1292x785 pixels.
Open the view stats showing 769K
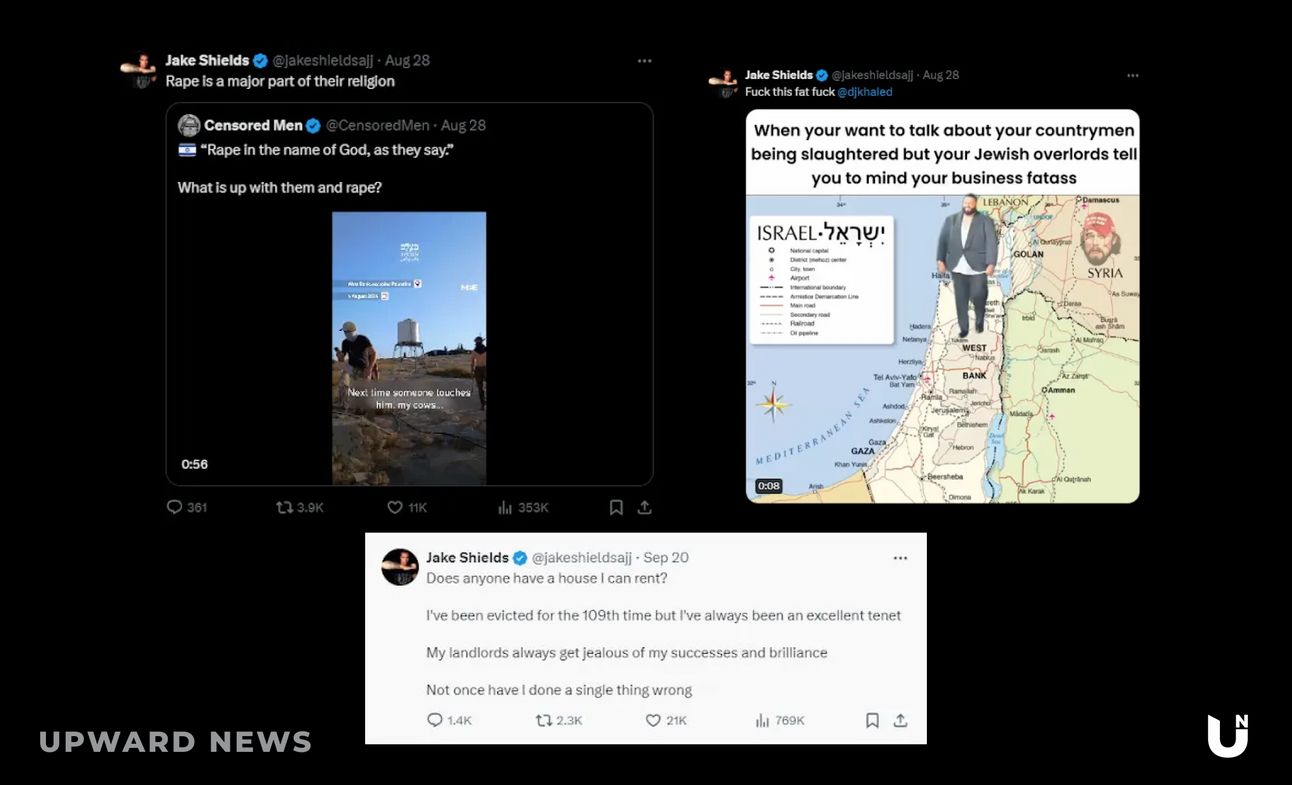[762, 720]
